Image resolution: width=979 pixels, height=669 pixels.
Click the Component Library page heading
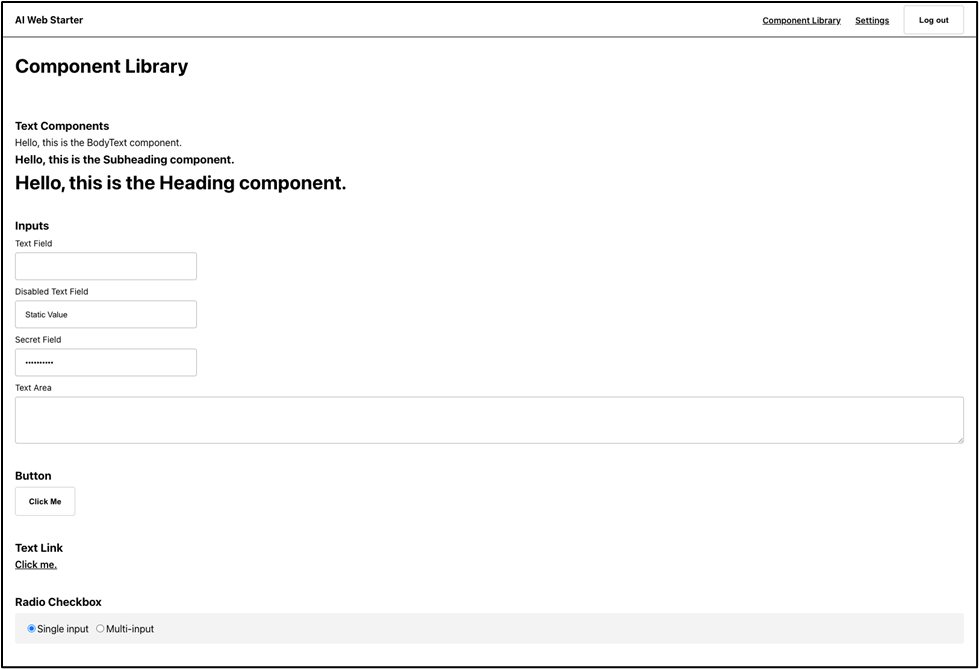pos(101,67)
